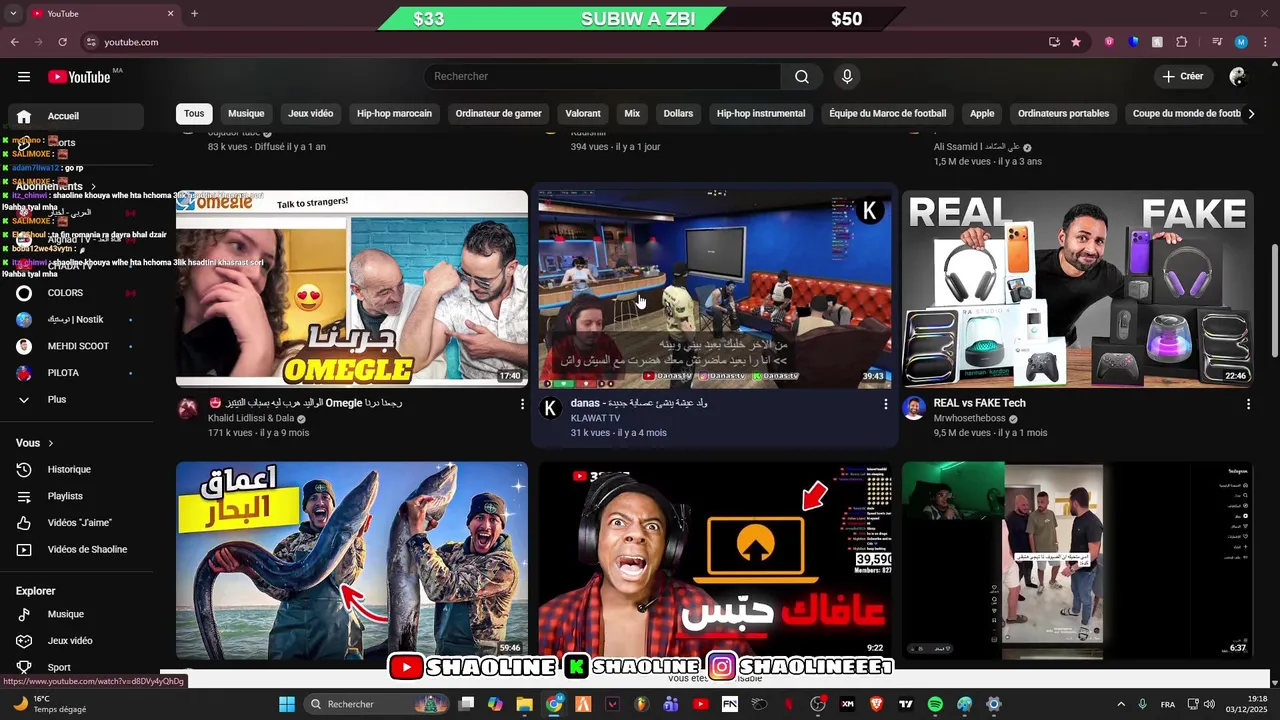Play the fishing video lasting 59:46
Viewport: 1280px width, 720px height.
(352, 560)
